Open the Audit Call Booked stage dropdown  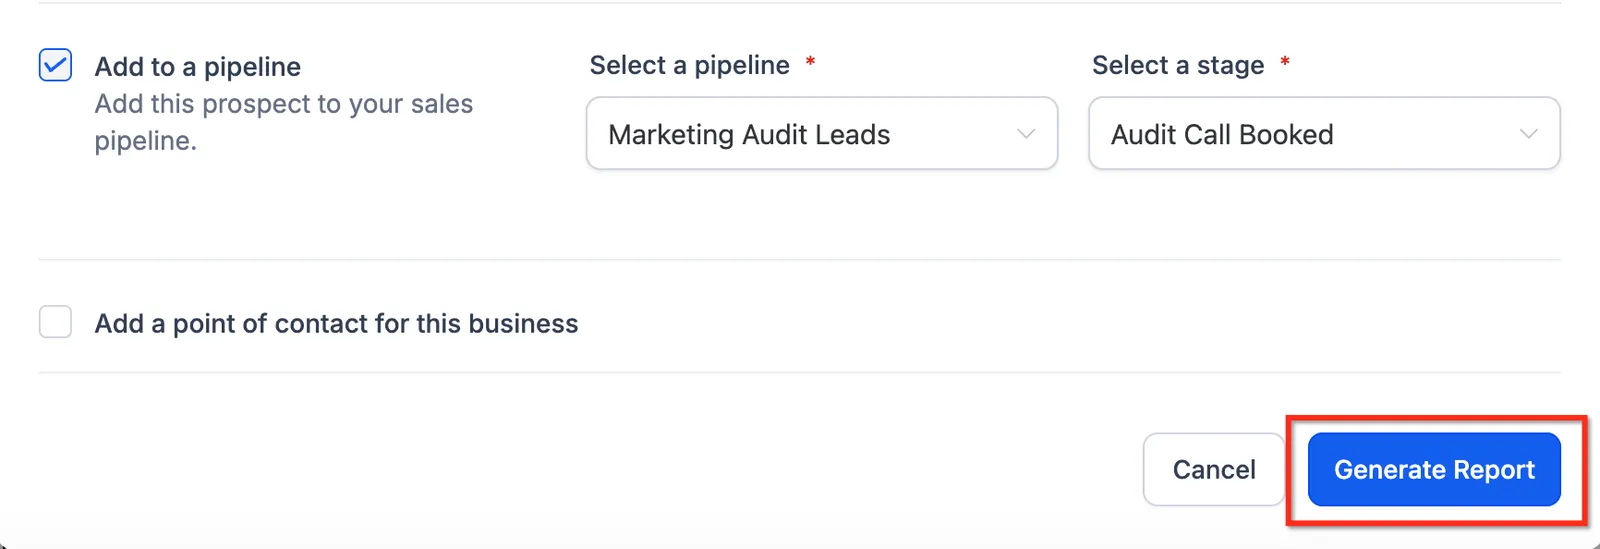click(1324, 133)
